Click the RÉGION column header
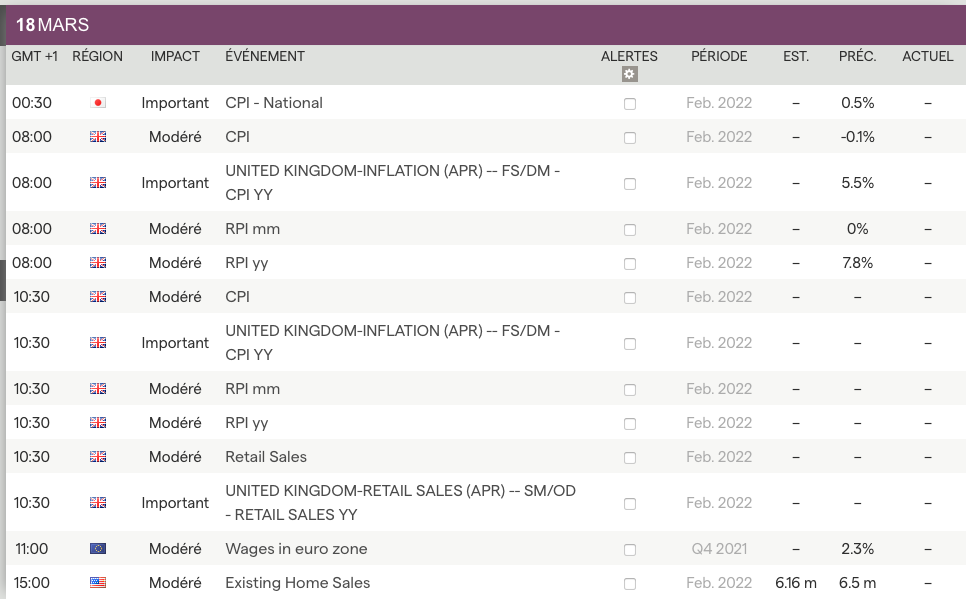 click(98, 56)
